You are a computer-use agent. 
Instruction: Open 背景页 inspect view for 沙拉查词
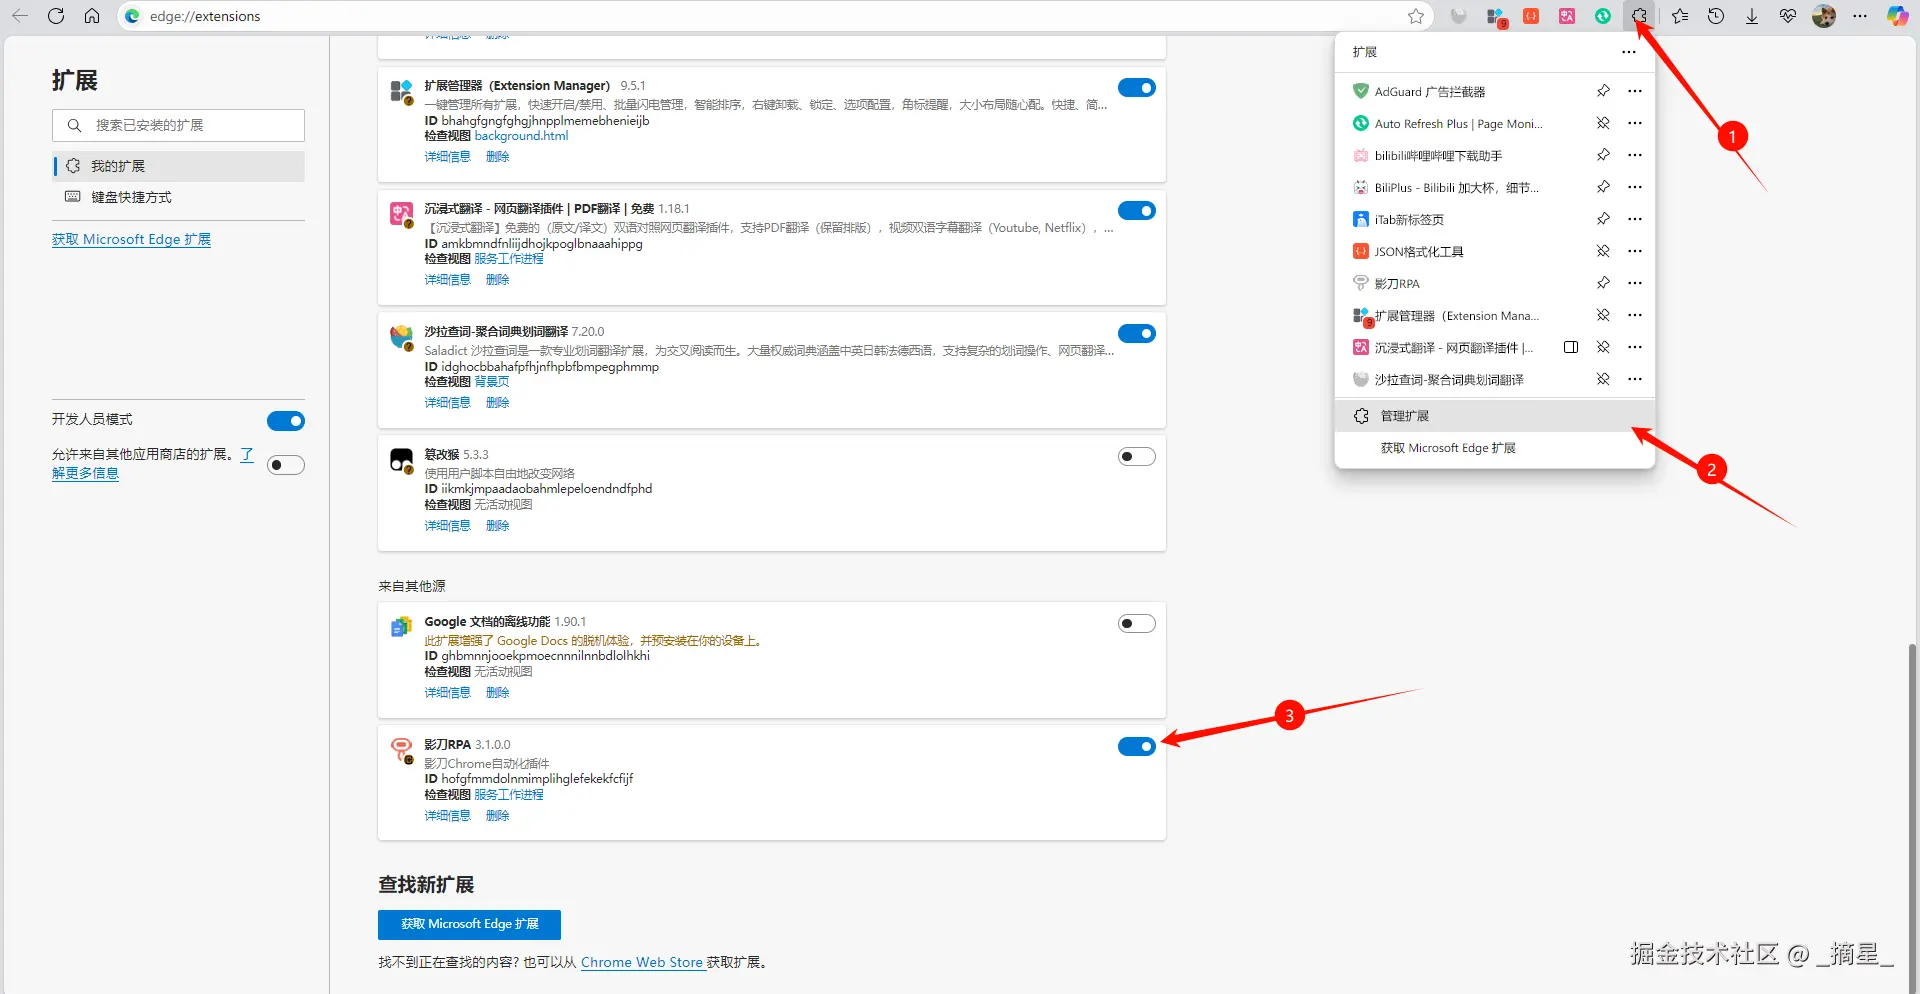[492, 382]
